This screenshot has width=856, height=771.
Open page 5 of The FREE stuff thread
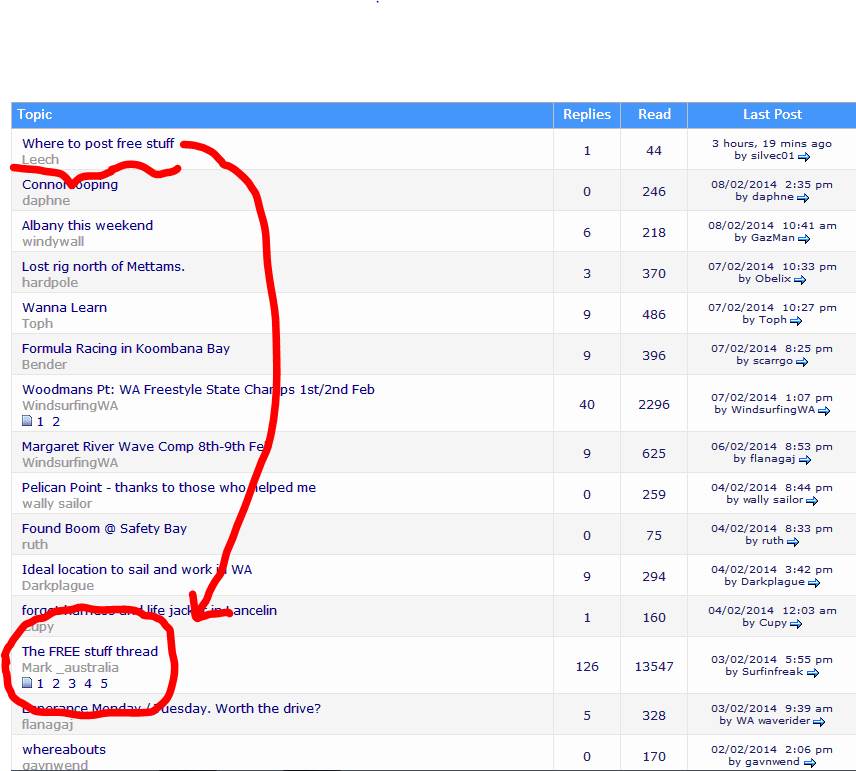coord(104,684)
